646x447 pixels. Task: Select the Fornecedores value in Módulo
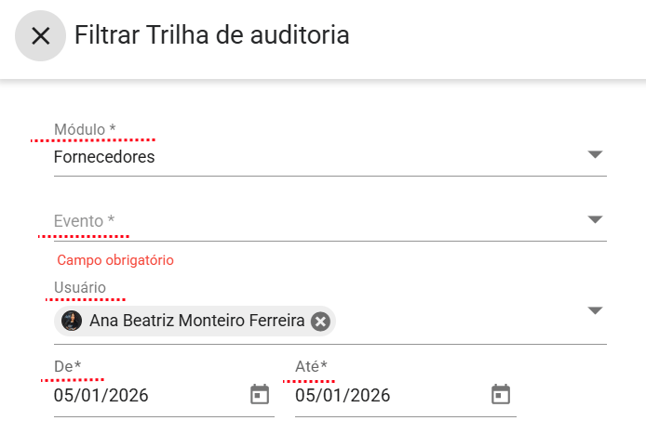click(104, 157)
